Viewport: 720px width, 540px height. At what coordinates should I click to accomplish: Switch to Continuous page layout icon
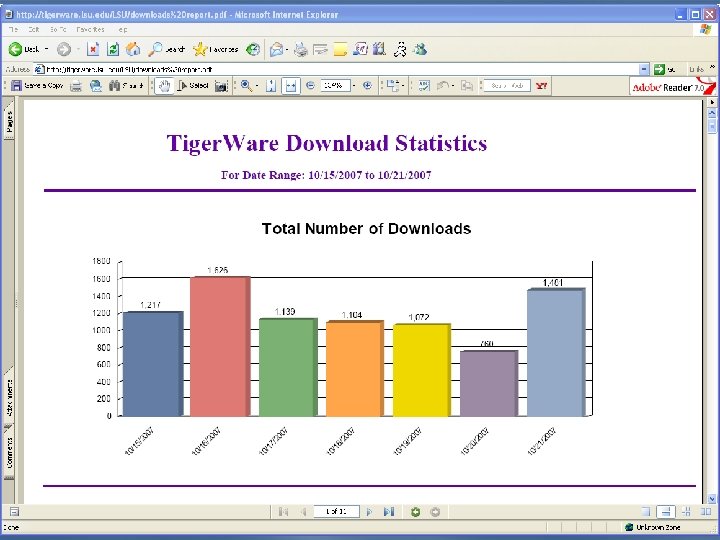[x=666, y=511]
